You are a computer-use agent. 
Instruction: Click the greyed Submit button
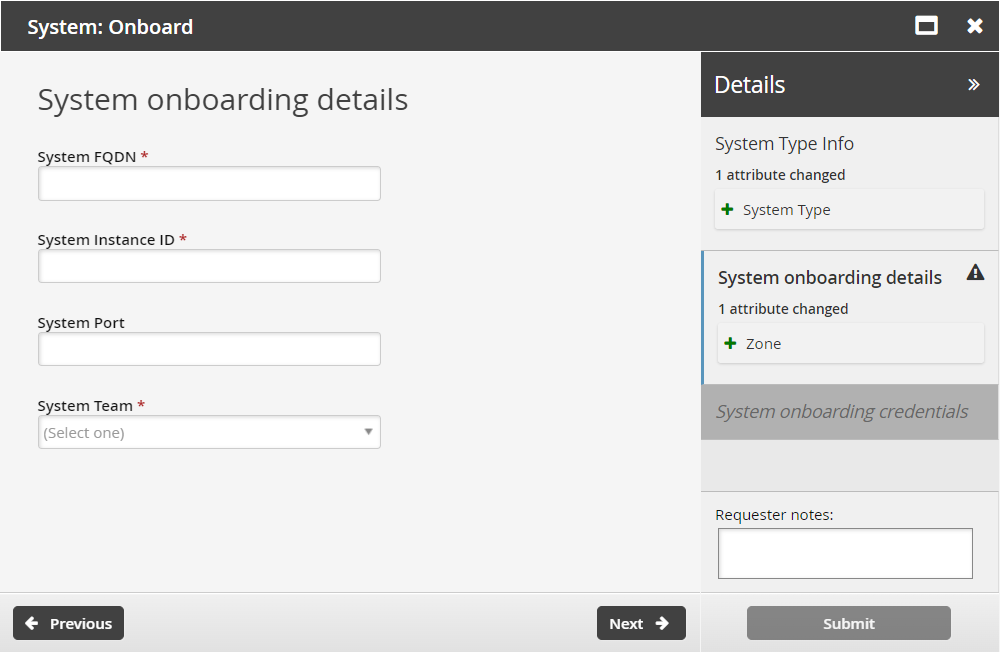[x=848, y=623]
